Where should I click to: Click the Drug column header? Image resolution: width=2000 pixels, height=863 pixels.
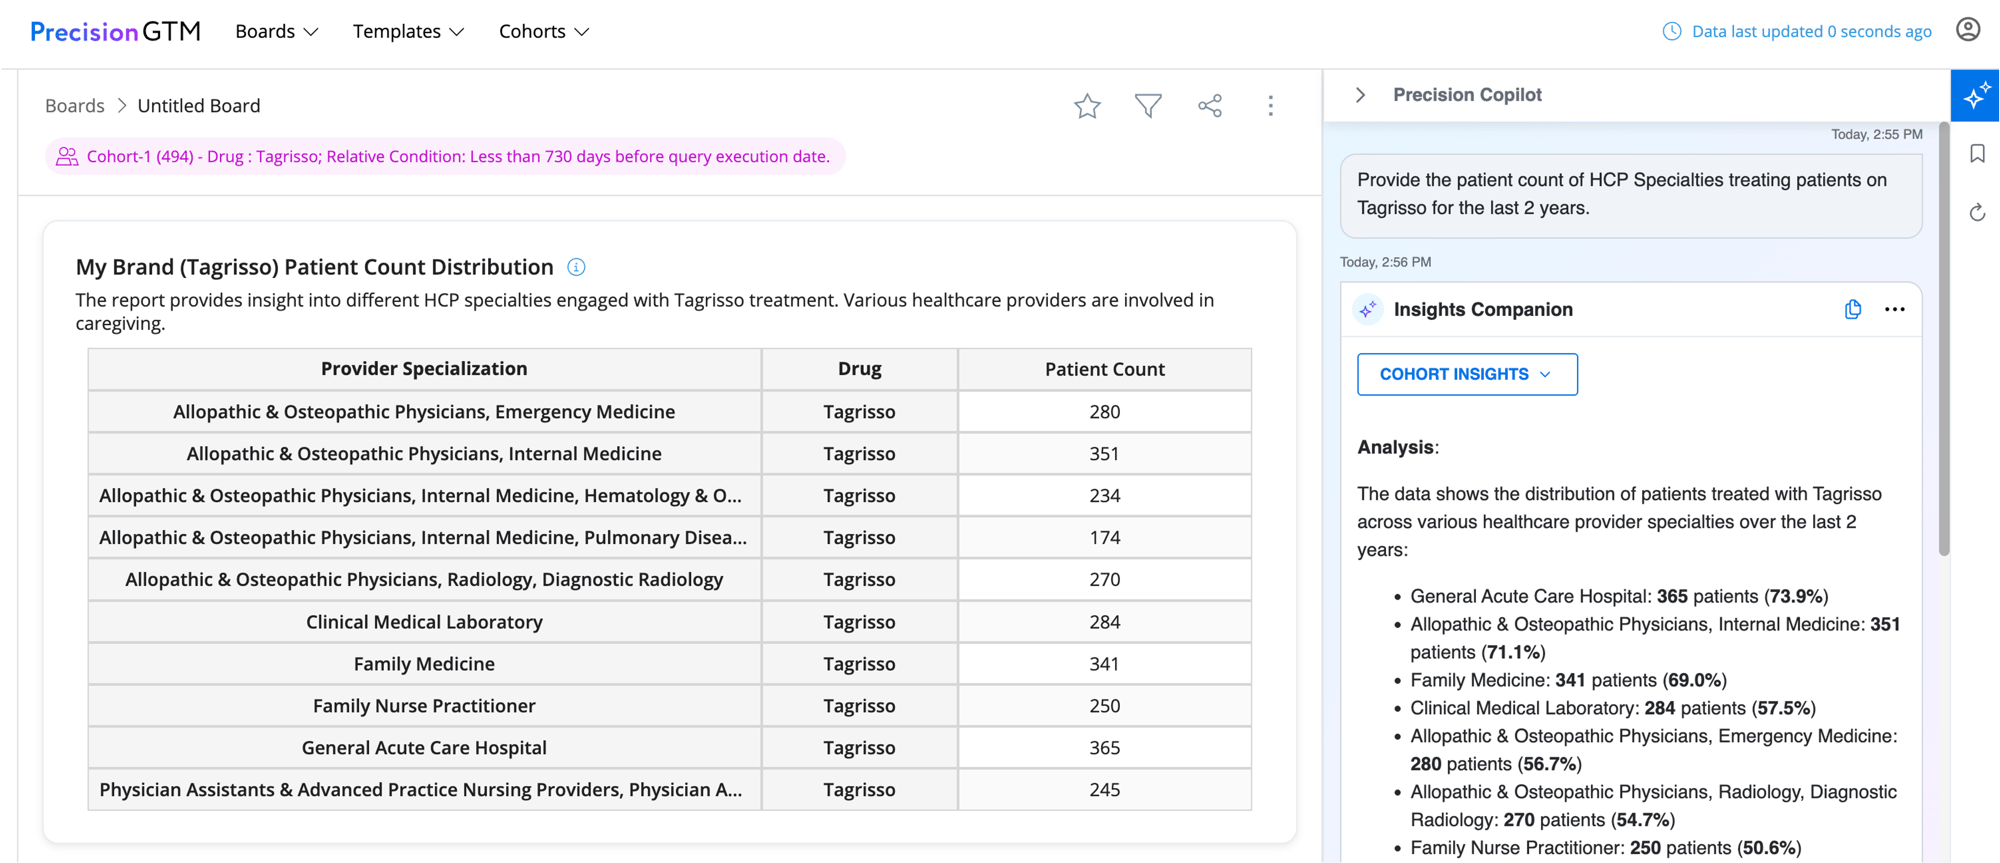point(860,369)
